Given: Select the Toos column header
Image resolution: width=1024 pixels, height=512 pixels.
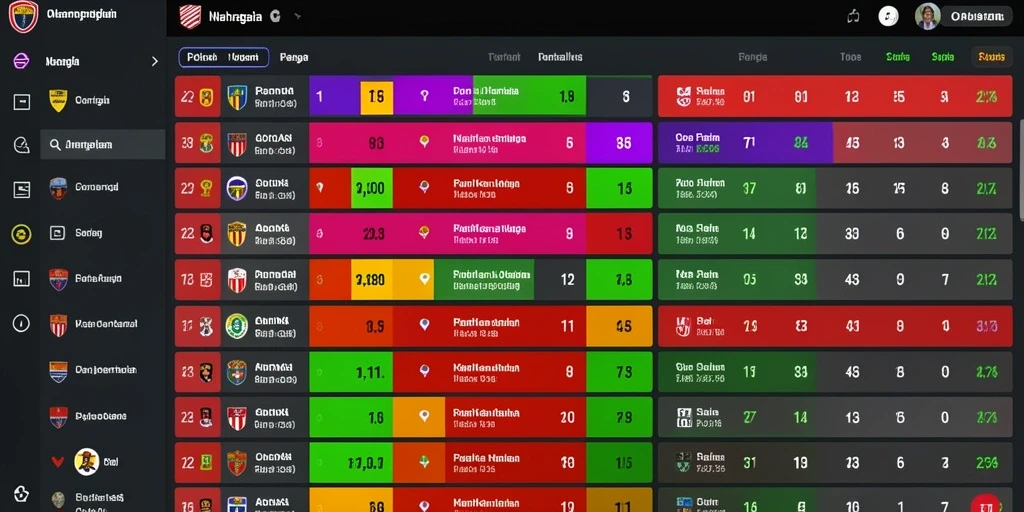Looking at the screenshot, I should tap(850, 57).
